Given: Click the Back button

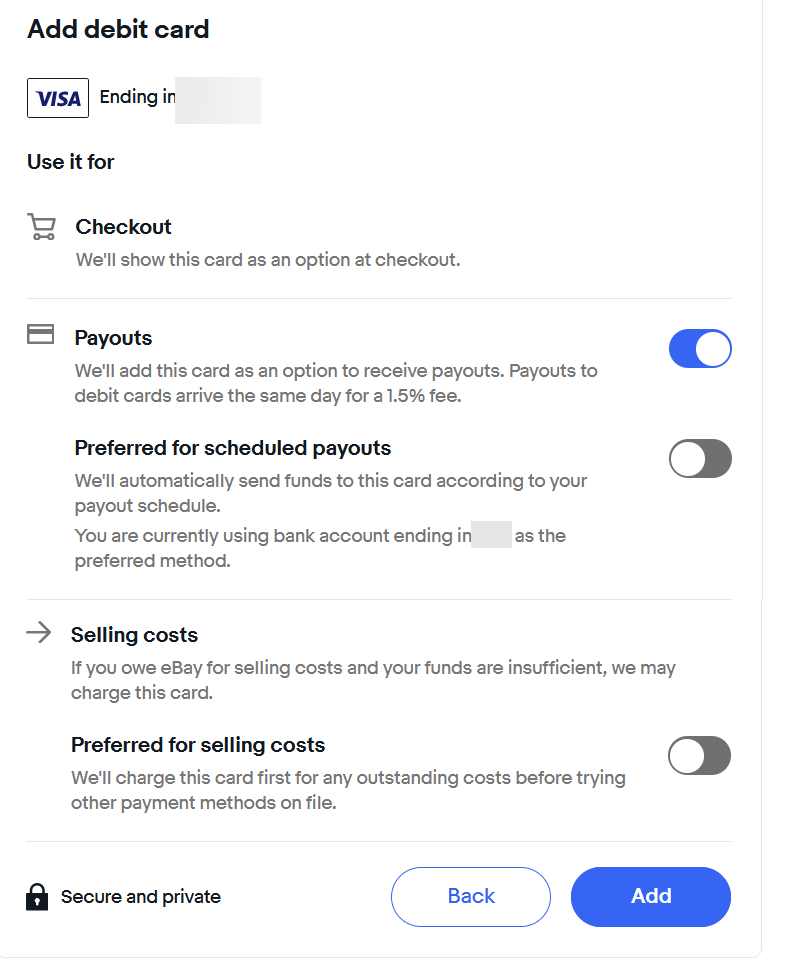Looking at the screenshot, I should (x=470, y=897).
